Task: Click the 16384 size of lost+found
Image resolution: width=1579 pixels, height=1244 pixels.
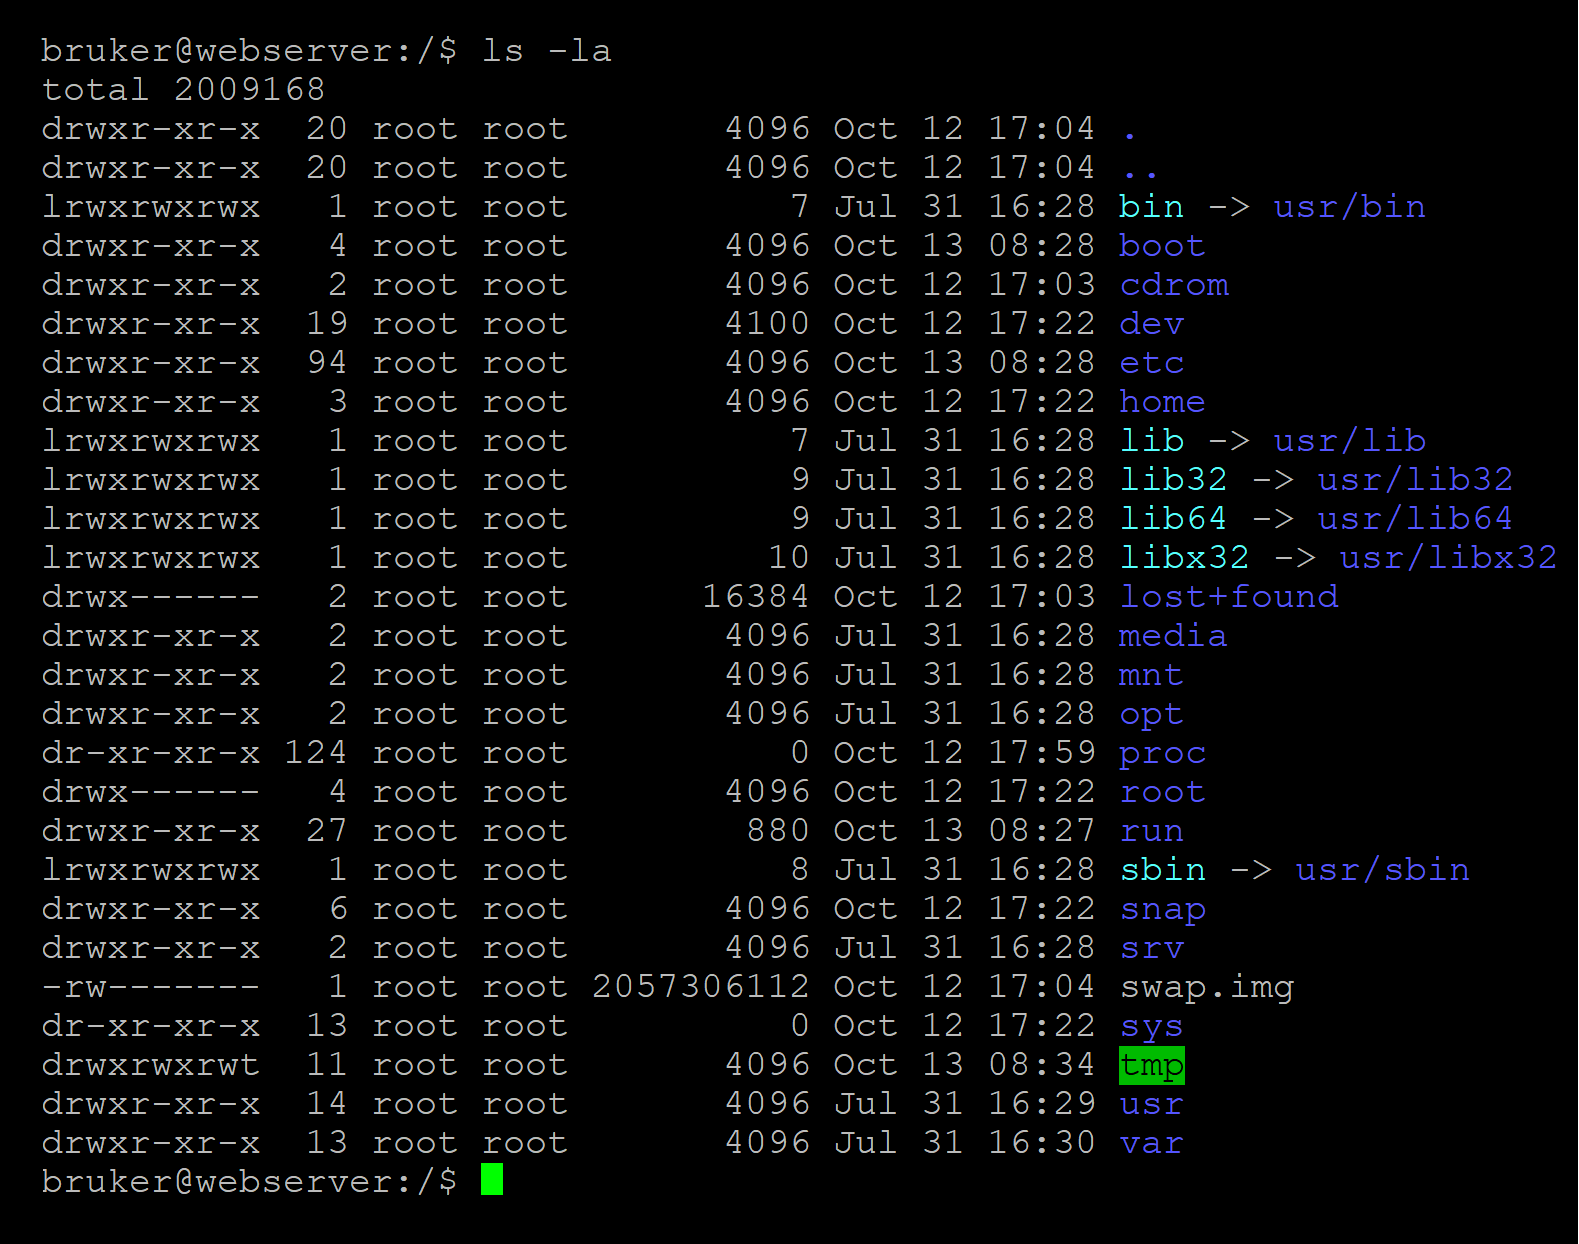Action: pos(755,597)
